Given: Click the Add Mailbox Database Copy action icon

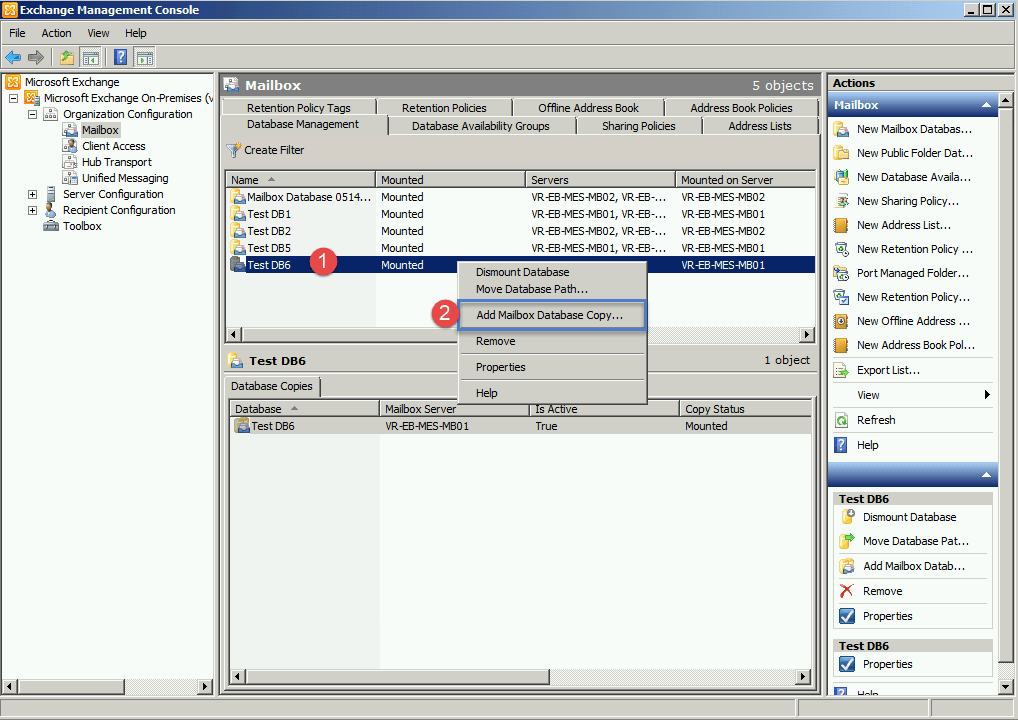Looking at the screenshot, I should tap(847, 566).
